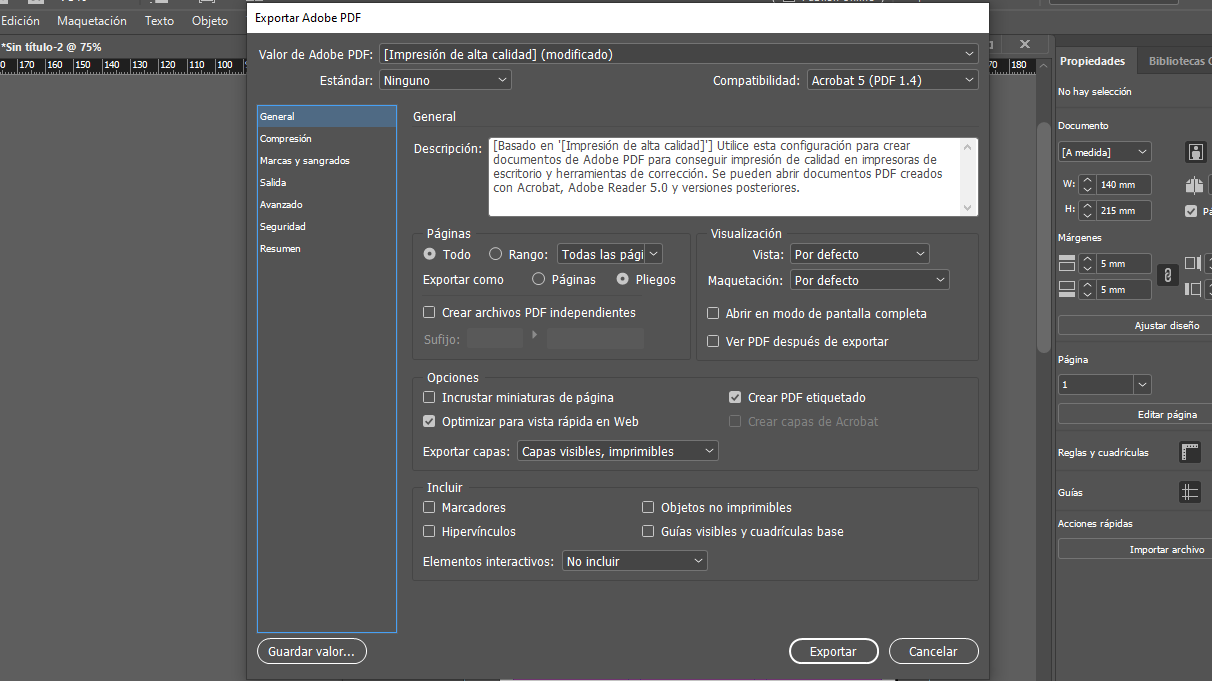The width and height of the screenshot is (1212, 681).
Task: Select Marcas y sangrados category
Action: 327,161
